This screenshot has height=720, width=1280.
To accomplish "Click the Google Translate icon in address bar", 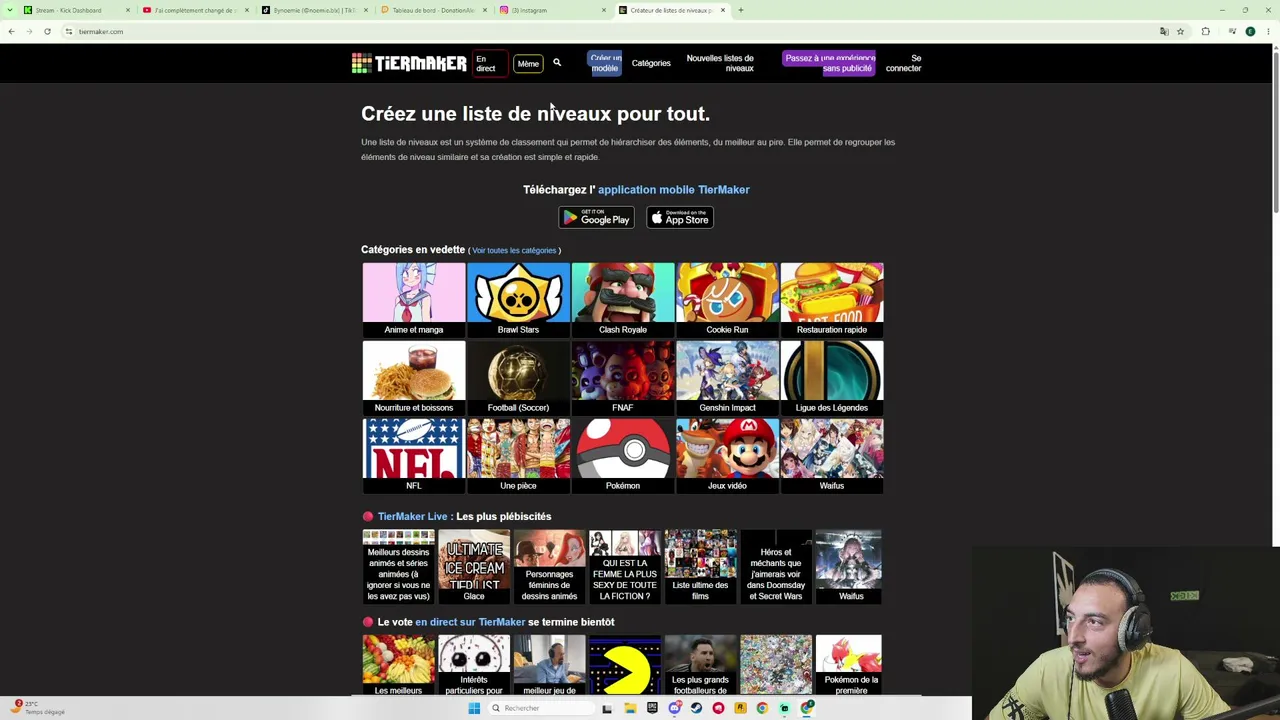I will click(1164, 31).
